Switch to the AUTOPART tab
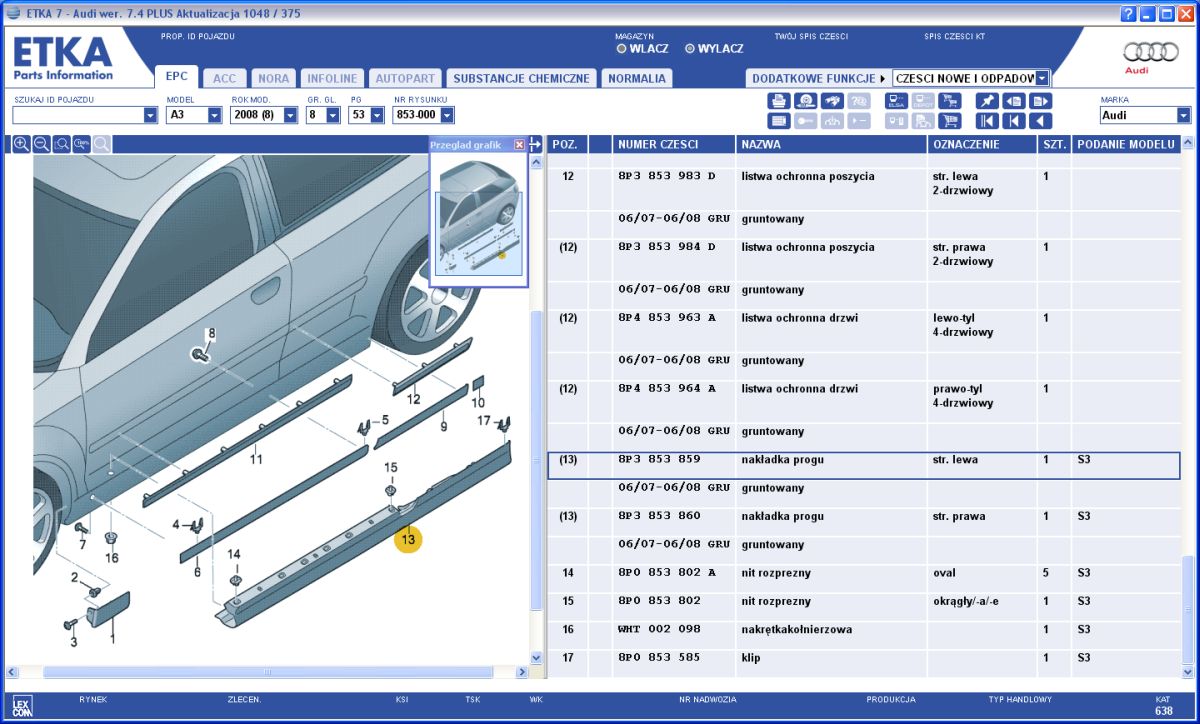 tap(404, 78)
